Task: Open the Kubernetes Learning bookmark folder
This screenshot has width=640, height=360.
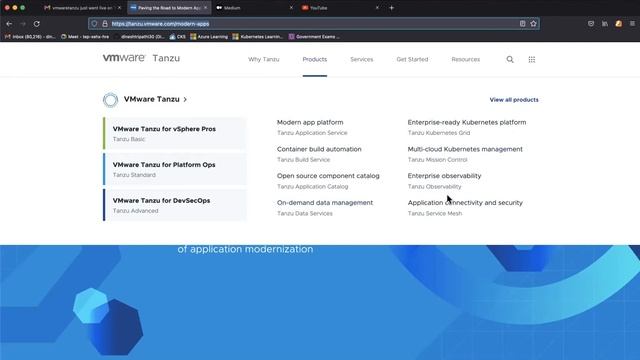Action: [x=258, y=37]
